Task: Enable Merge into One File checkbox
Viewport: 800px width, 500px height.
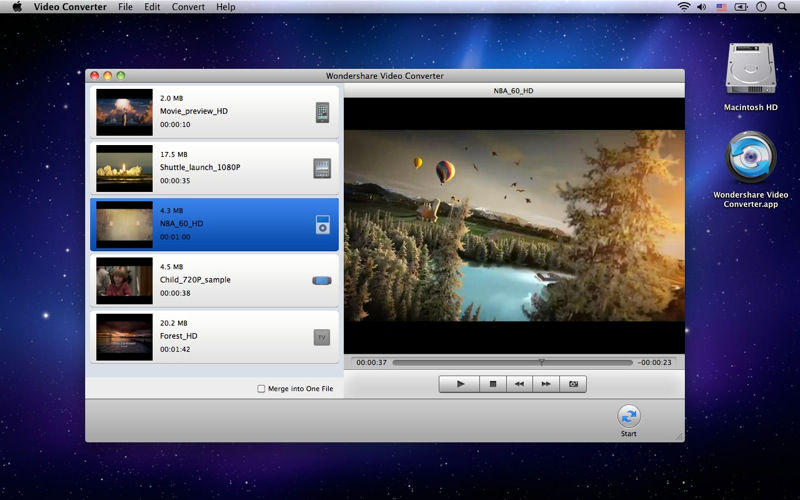Action: [261, 389]
